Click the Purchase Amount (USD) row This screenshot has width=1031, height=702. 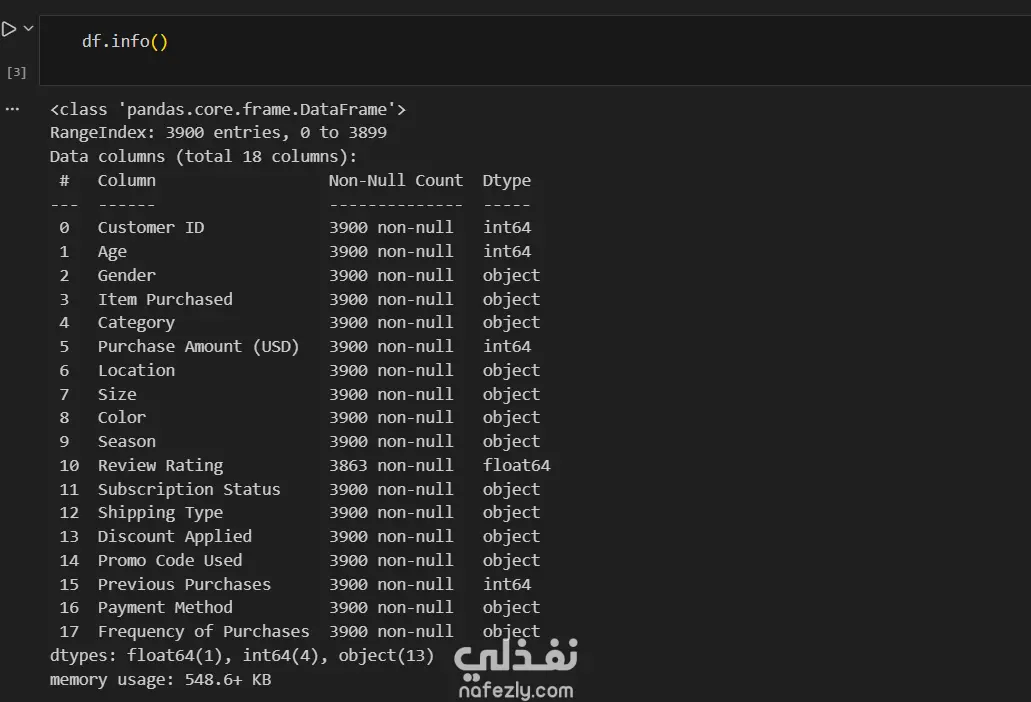point(199,346)
